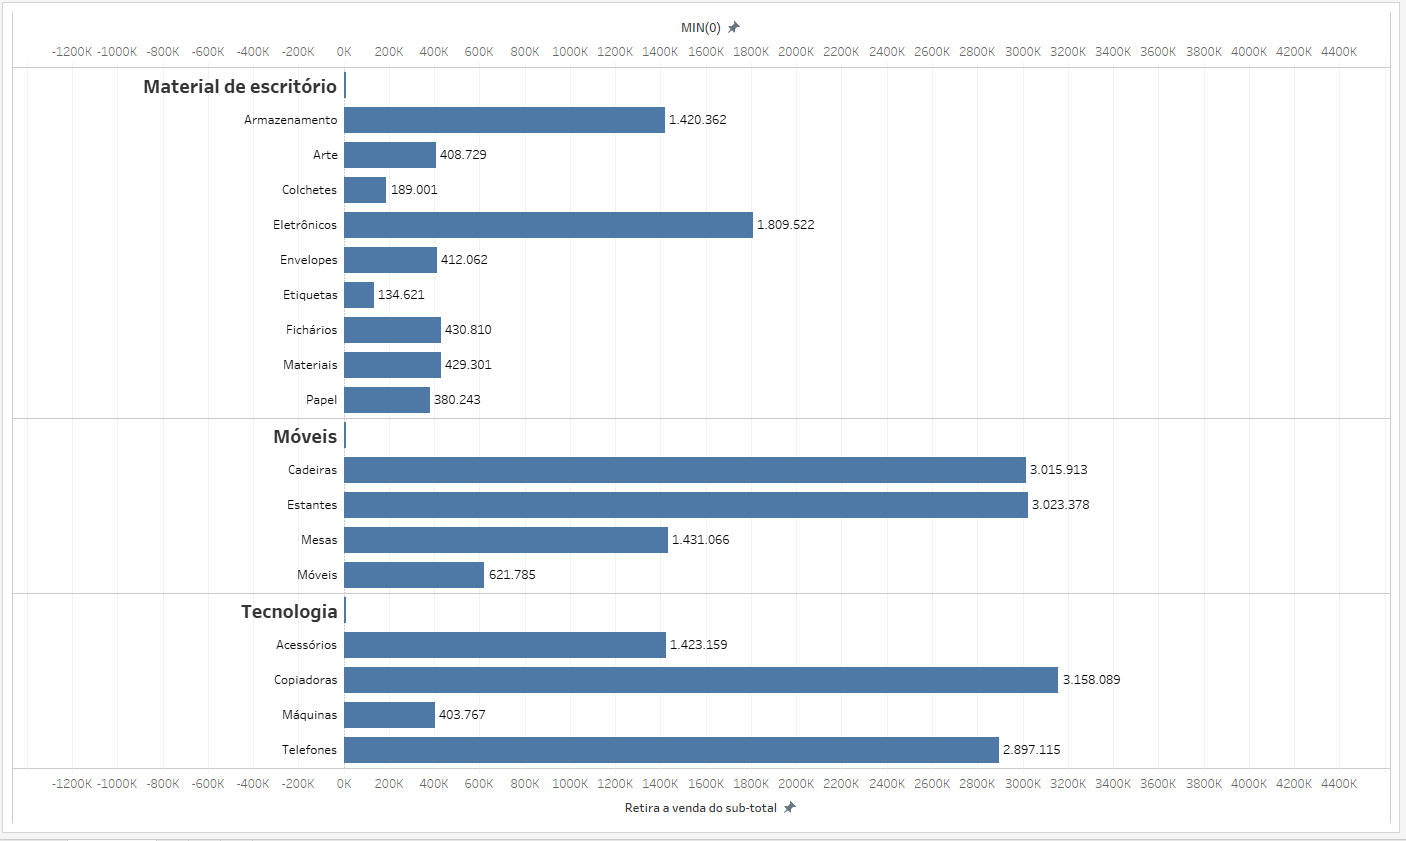
Task: Click the 412.062 value label
Action: (x=464, y=260)
